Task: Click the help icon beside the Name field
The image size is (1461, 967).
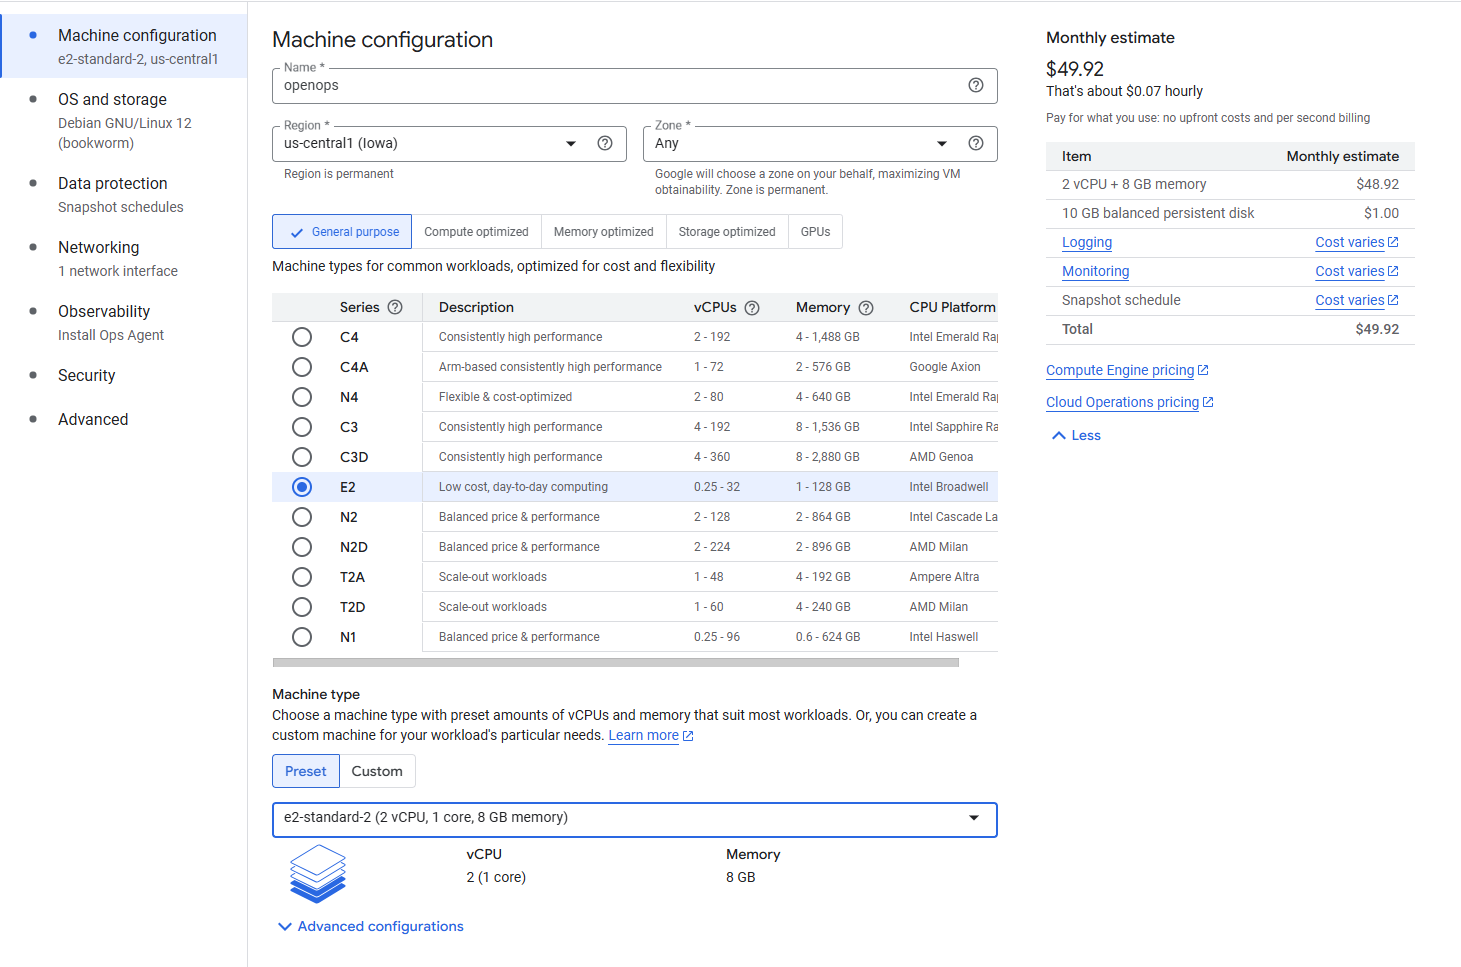Action: 975,86
